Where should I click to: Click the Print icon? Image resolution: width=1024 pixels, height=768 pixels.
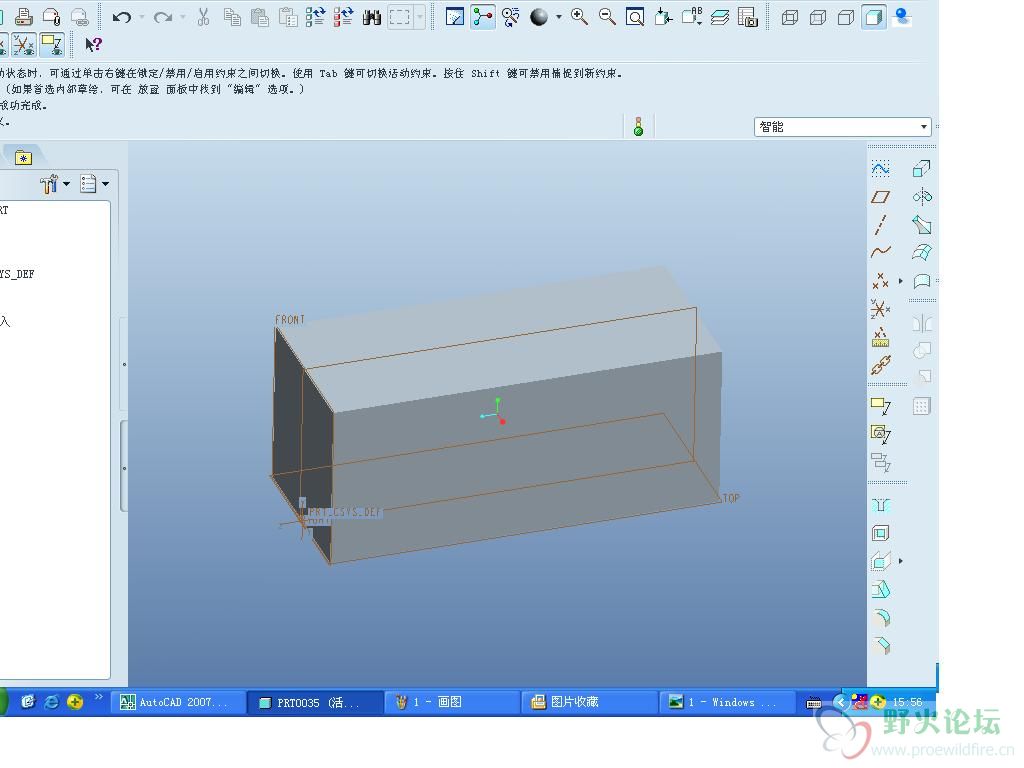[24, 16]
